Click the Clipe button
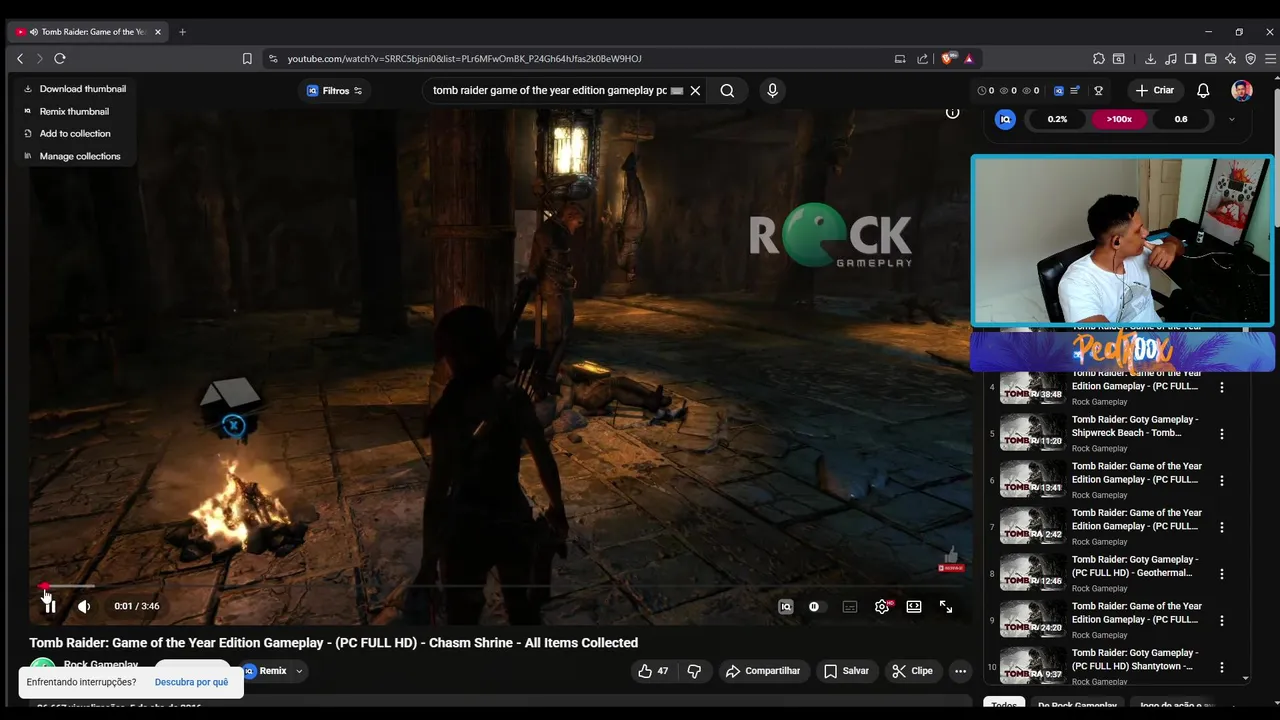Screen dimensions: 1280x720 (912, 671)
